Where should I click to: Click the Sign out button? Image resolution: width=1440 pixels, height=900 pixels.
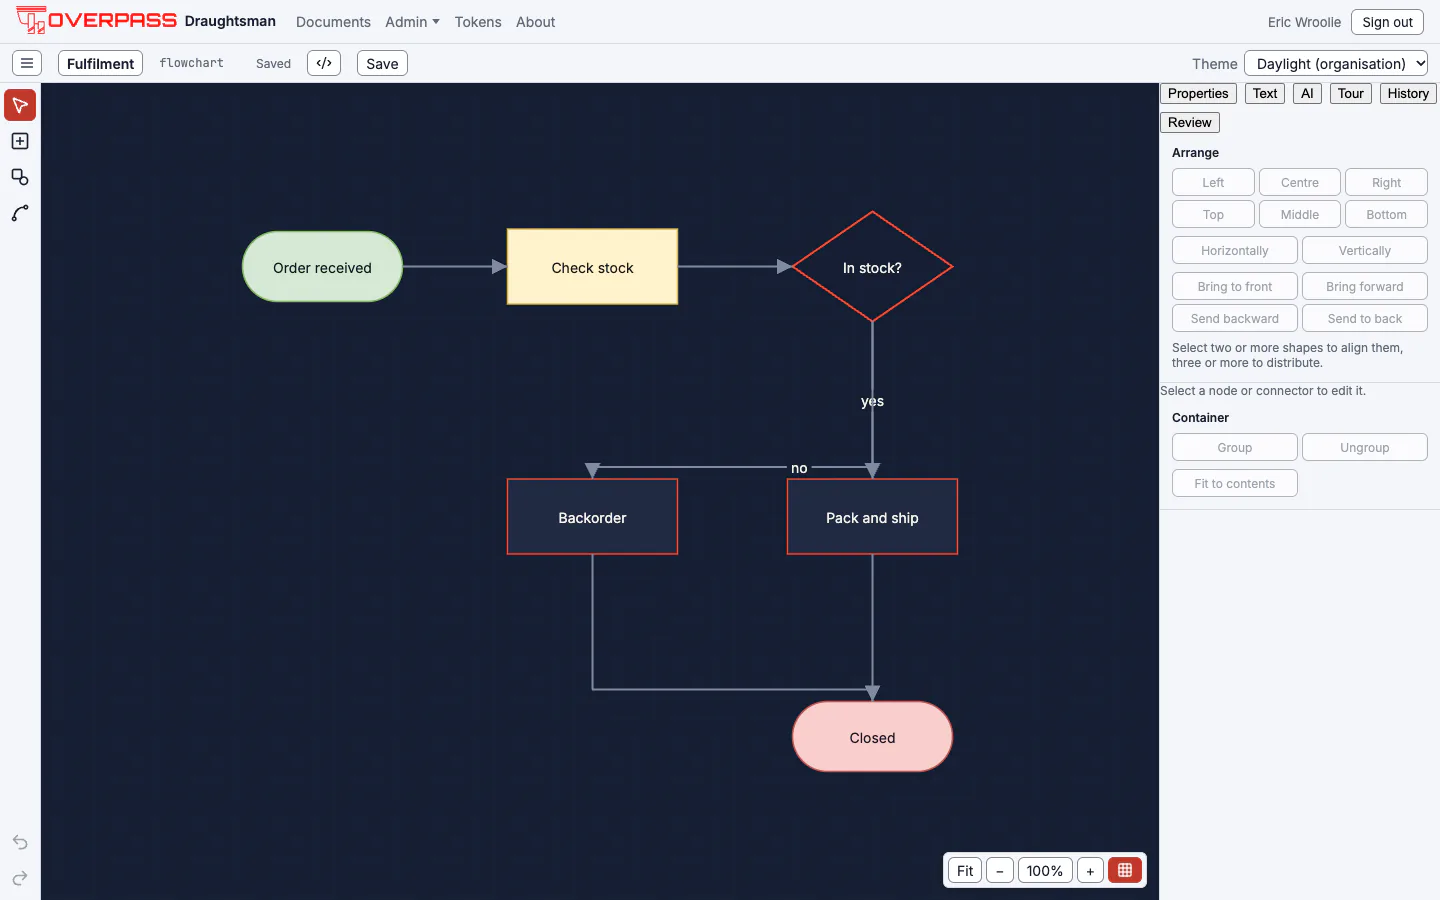1387,22
